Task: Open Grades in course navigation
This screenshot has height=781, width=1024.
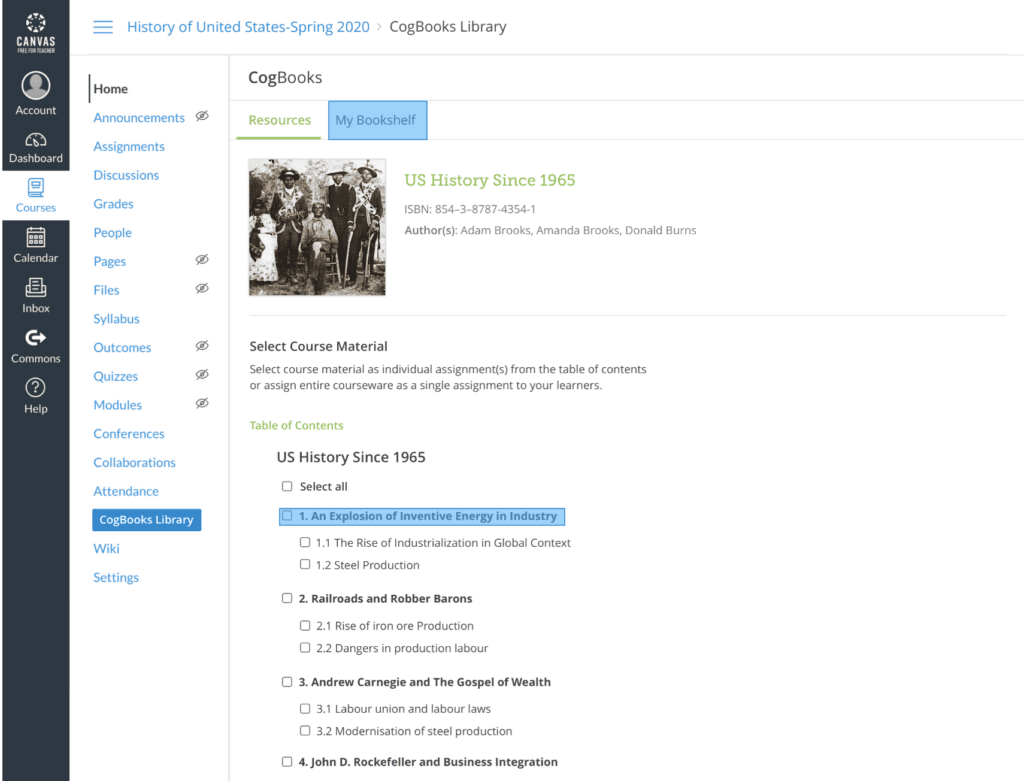Action: click(113, 204)
